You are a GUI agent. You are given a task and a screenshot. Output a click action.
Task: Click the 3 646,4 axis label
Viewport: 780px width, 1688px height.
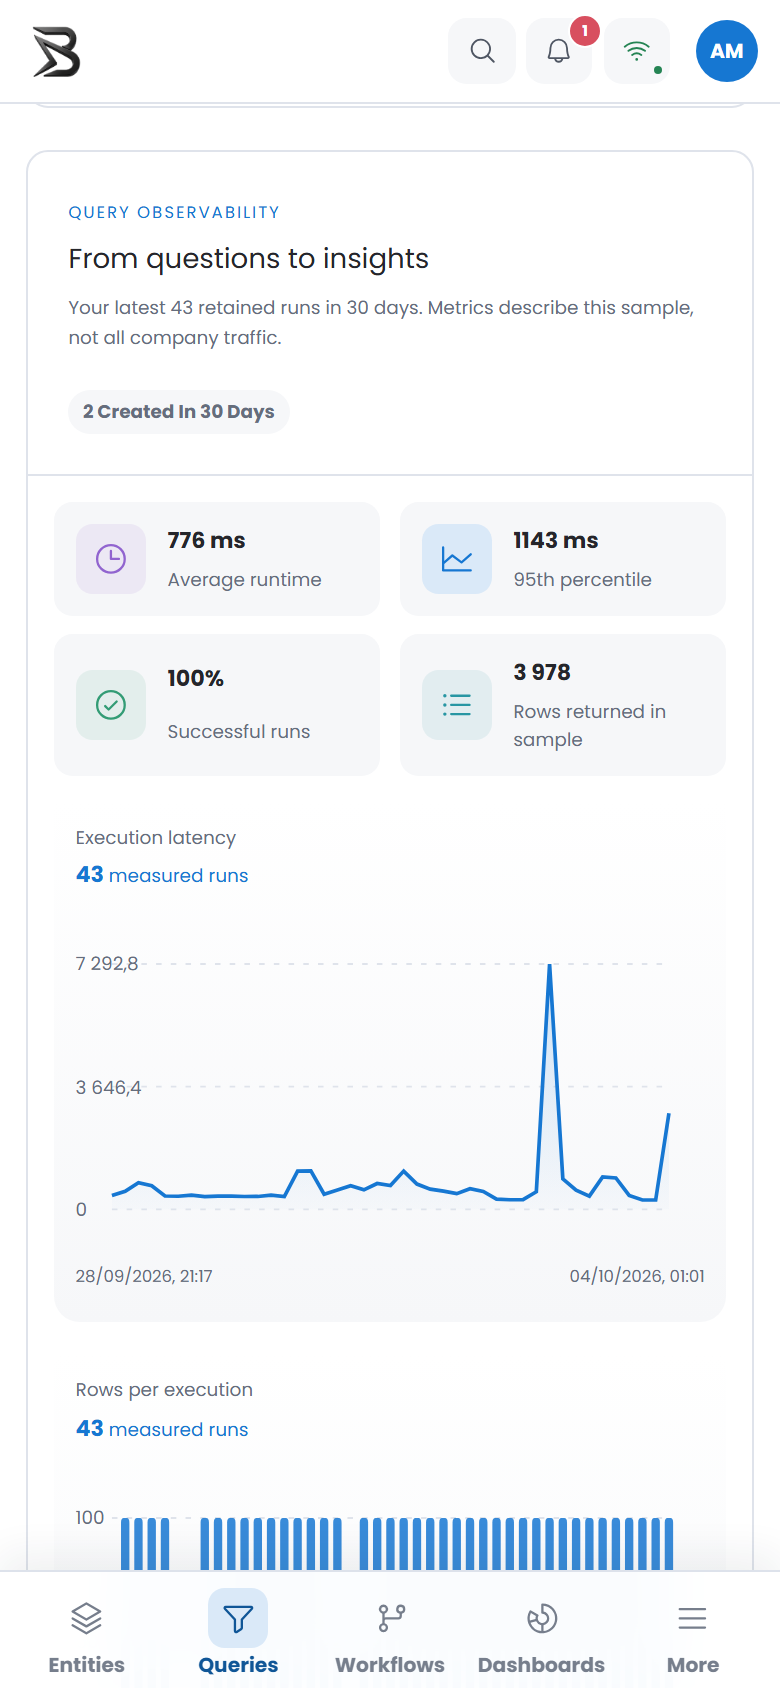point(109,1087)
